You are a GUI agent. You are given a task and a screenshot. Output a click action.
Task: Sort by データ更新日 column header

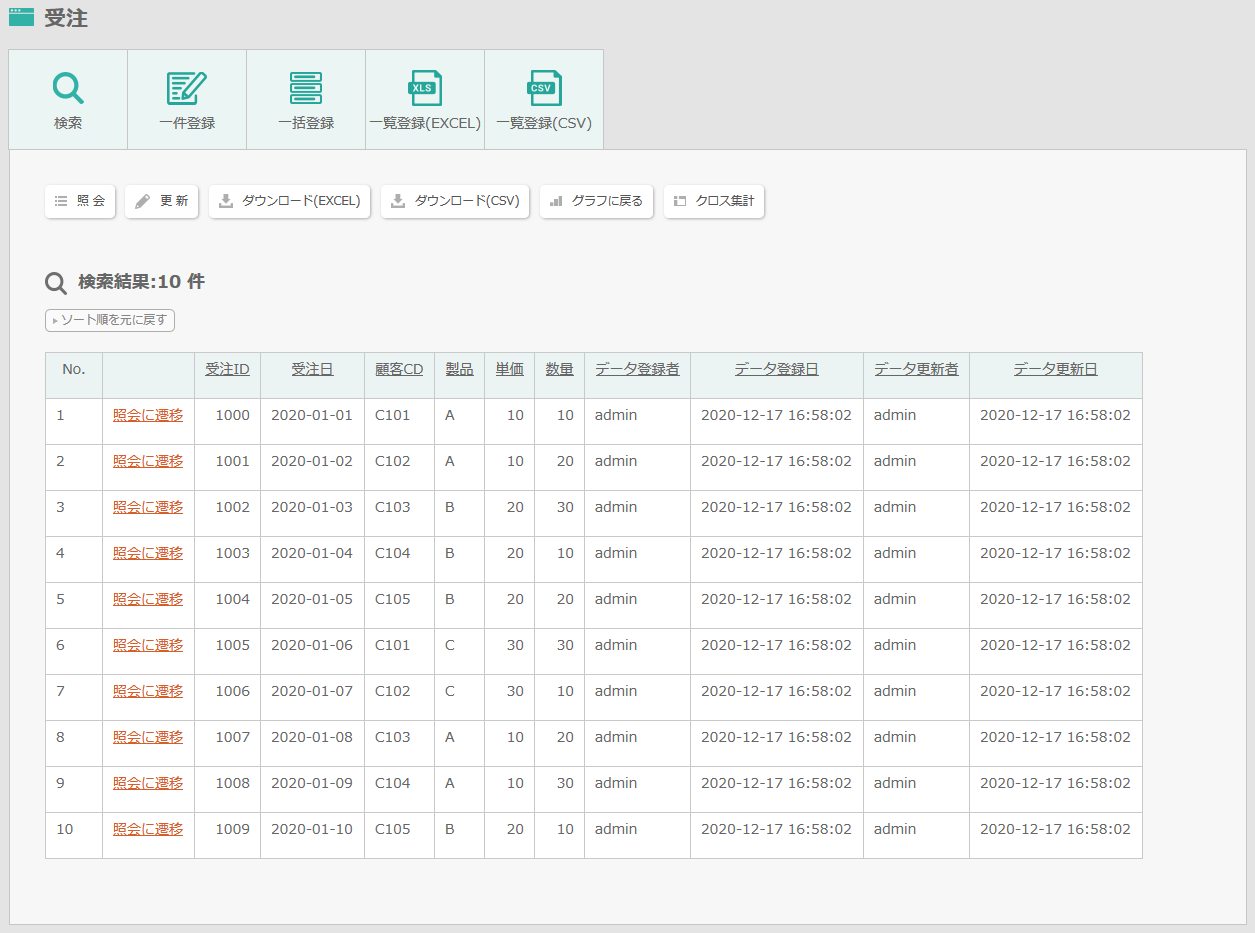tap(1055, 369)
